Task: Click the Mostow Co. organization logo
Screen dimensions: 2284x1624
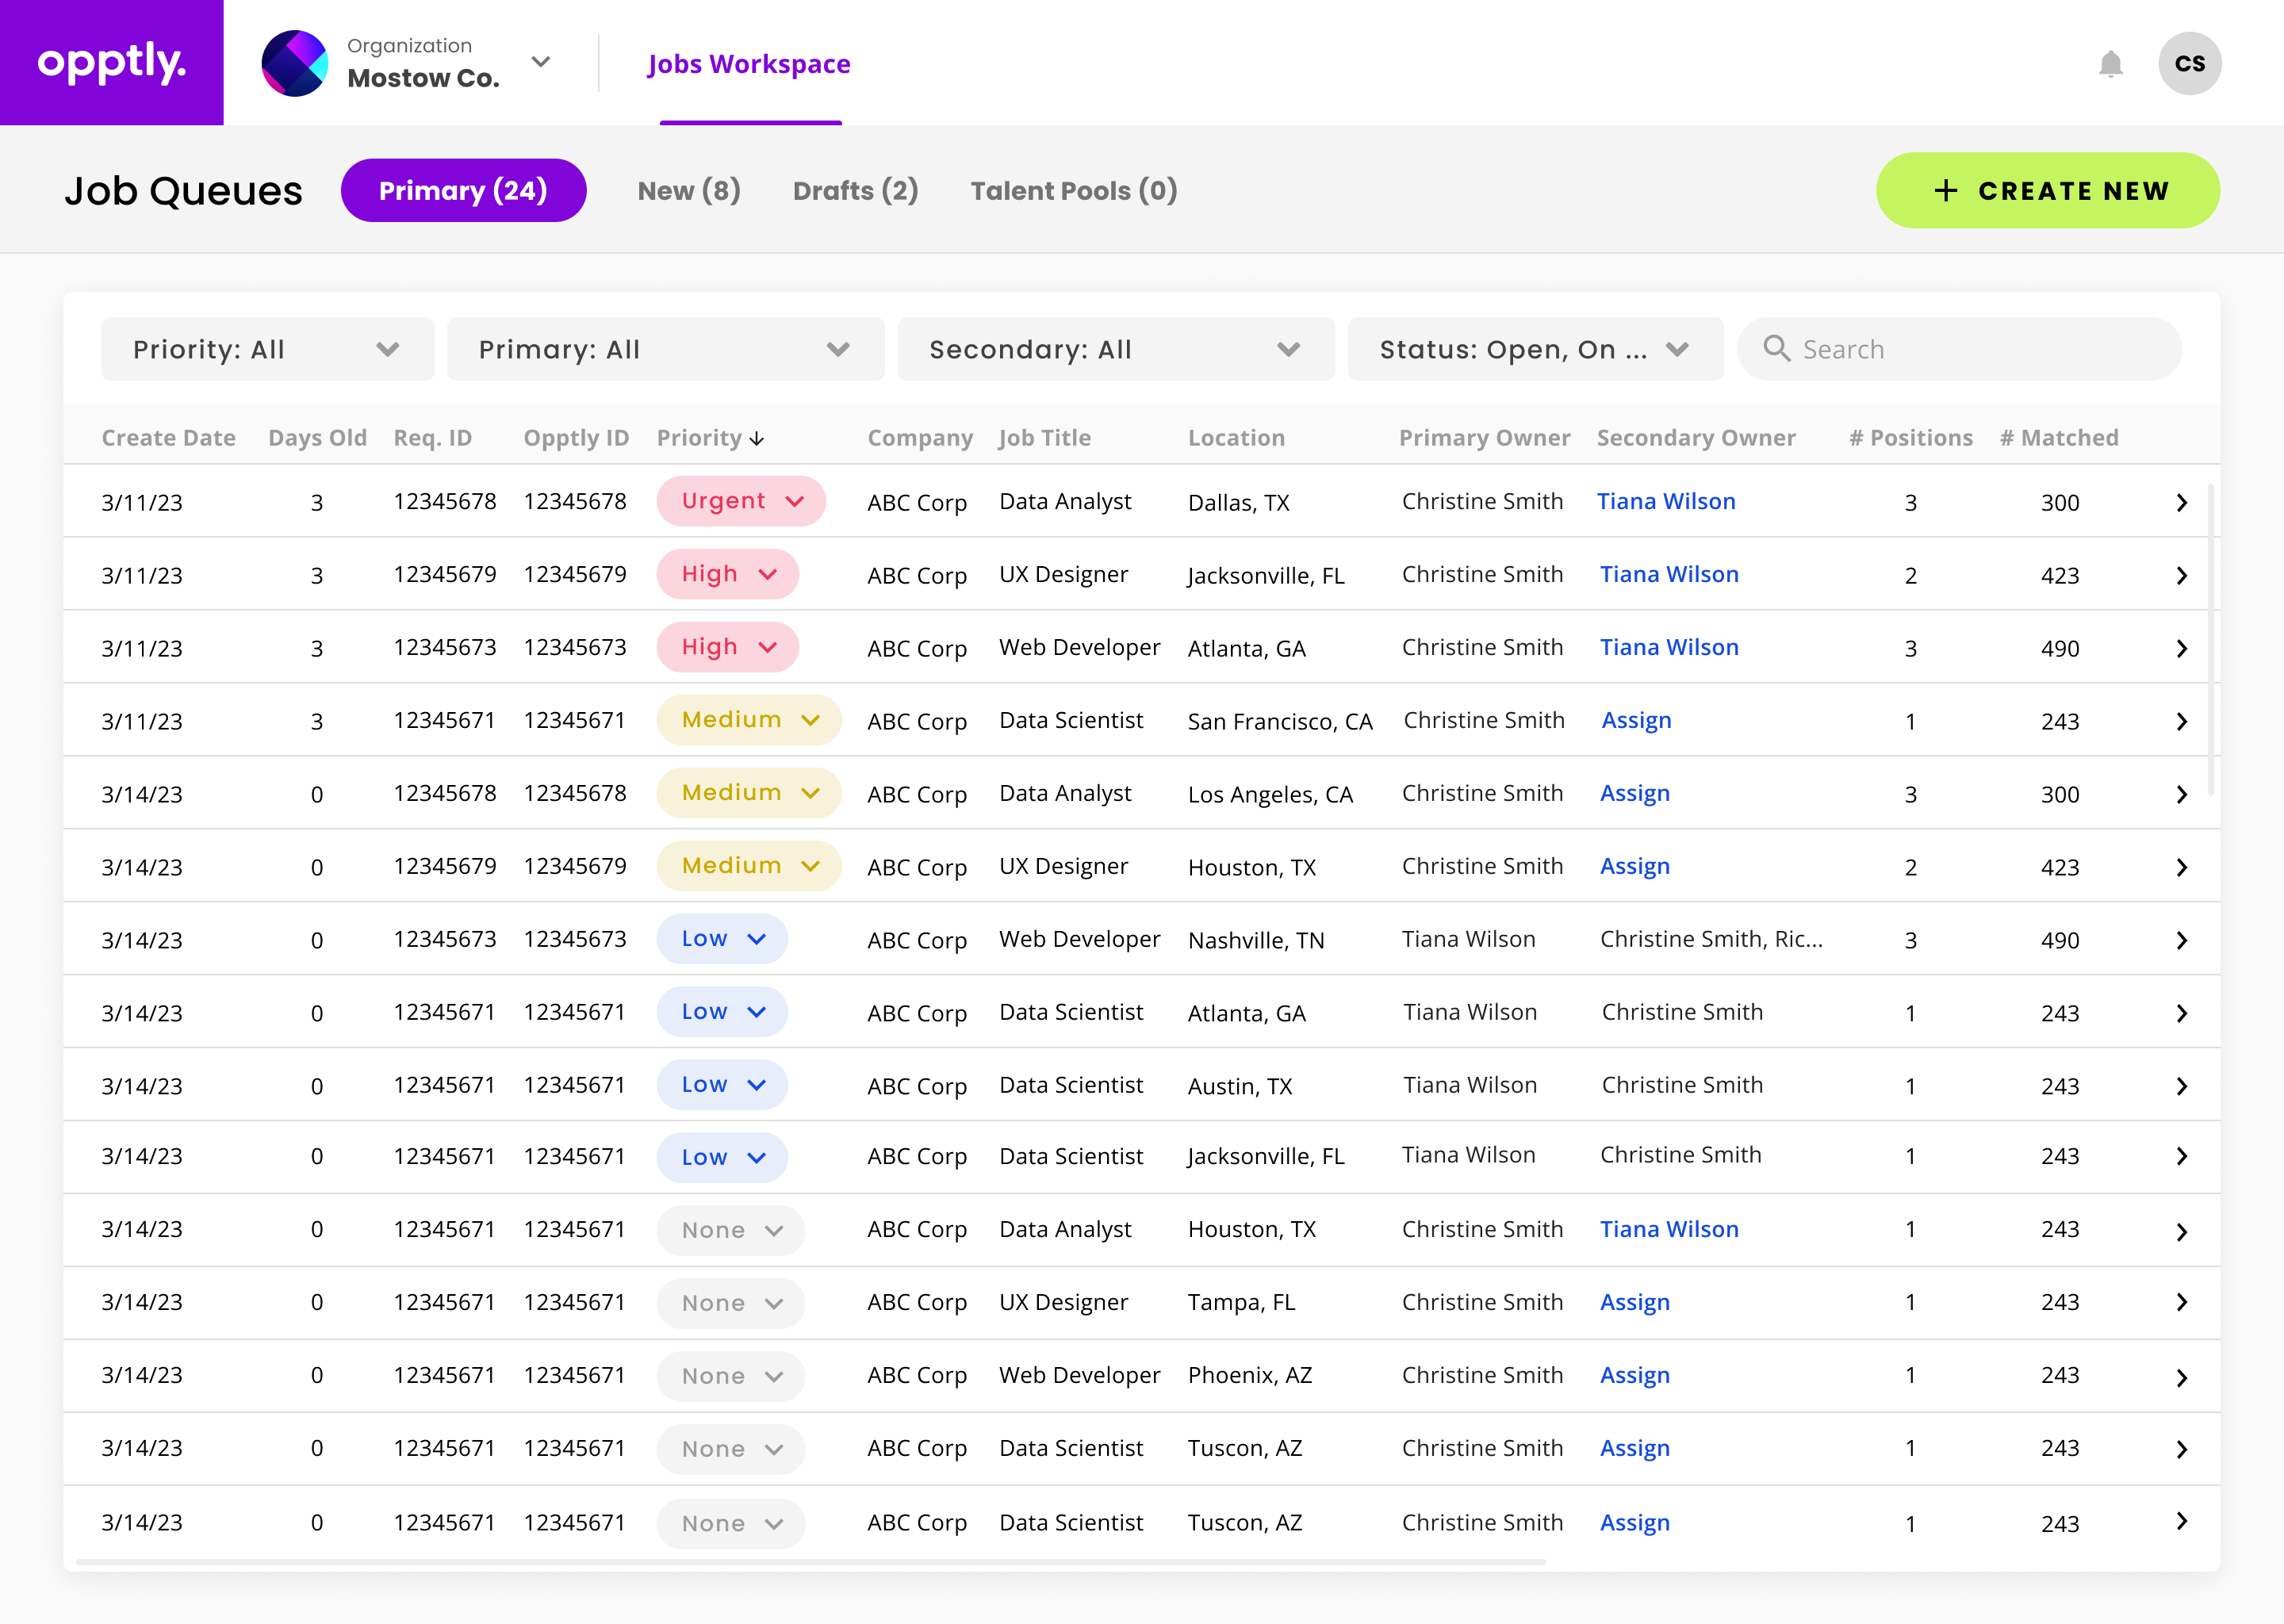Action: [294, 63]
